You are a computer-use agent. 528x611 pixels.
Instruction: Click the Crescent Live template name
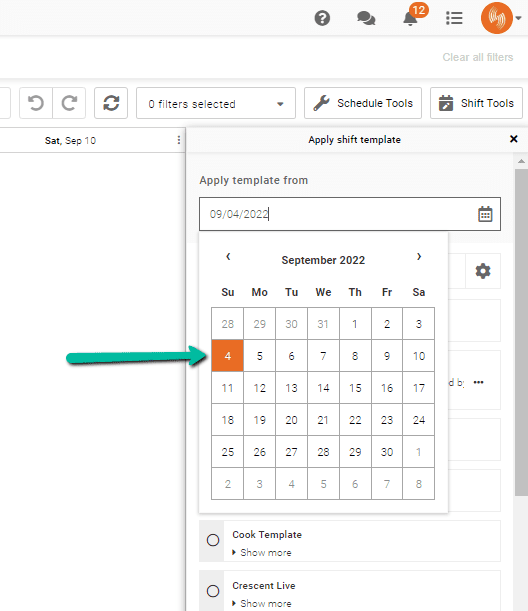click(264, 586)
